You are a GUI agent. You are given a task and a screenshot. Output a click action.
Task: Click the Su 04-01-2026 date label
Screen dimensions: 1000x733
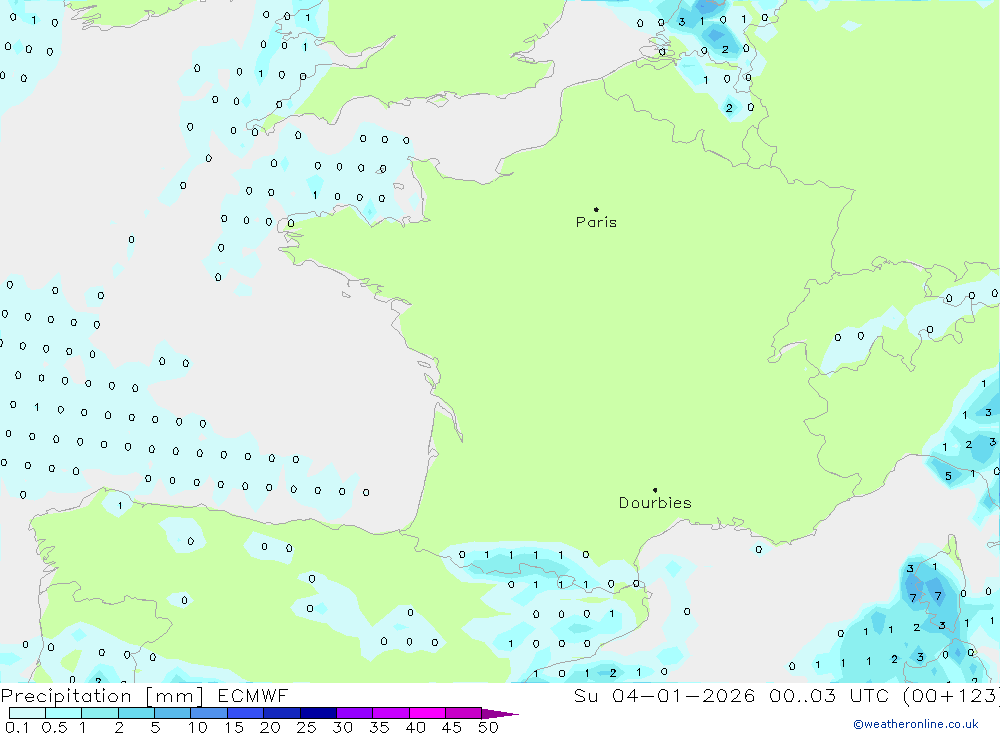(664, 695)
